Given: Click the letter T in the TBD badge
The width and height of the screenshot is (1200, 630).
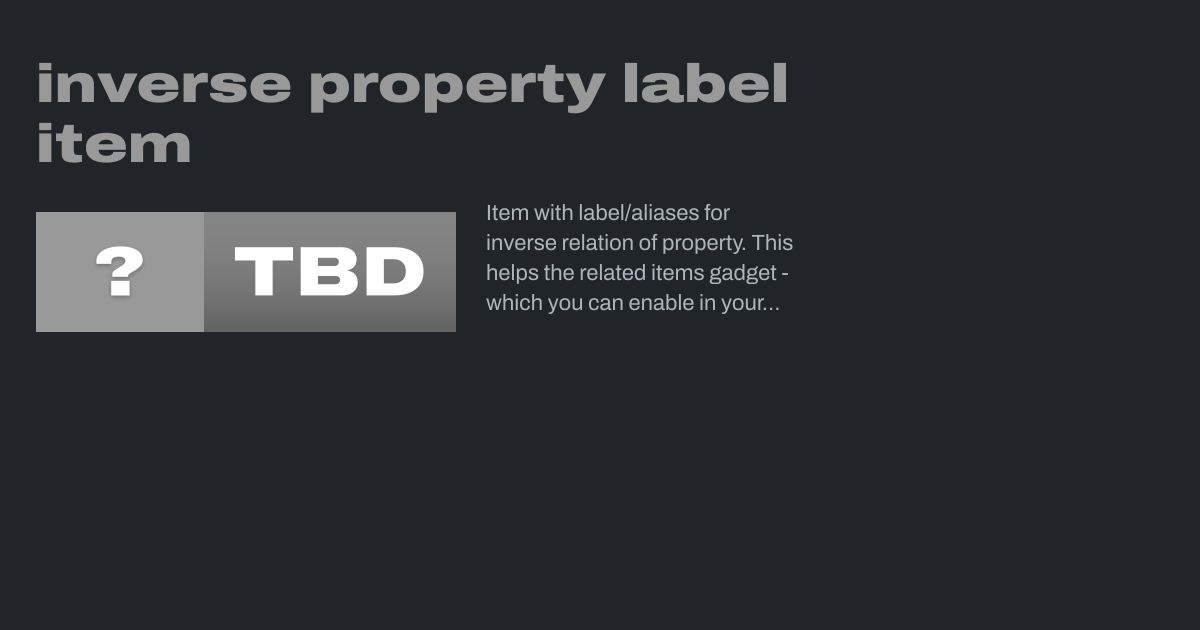Looking at the screenshot, I should click(263, 272).
